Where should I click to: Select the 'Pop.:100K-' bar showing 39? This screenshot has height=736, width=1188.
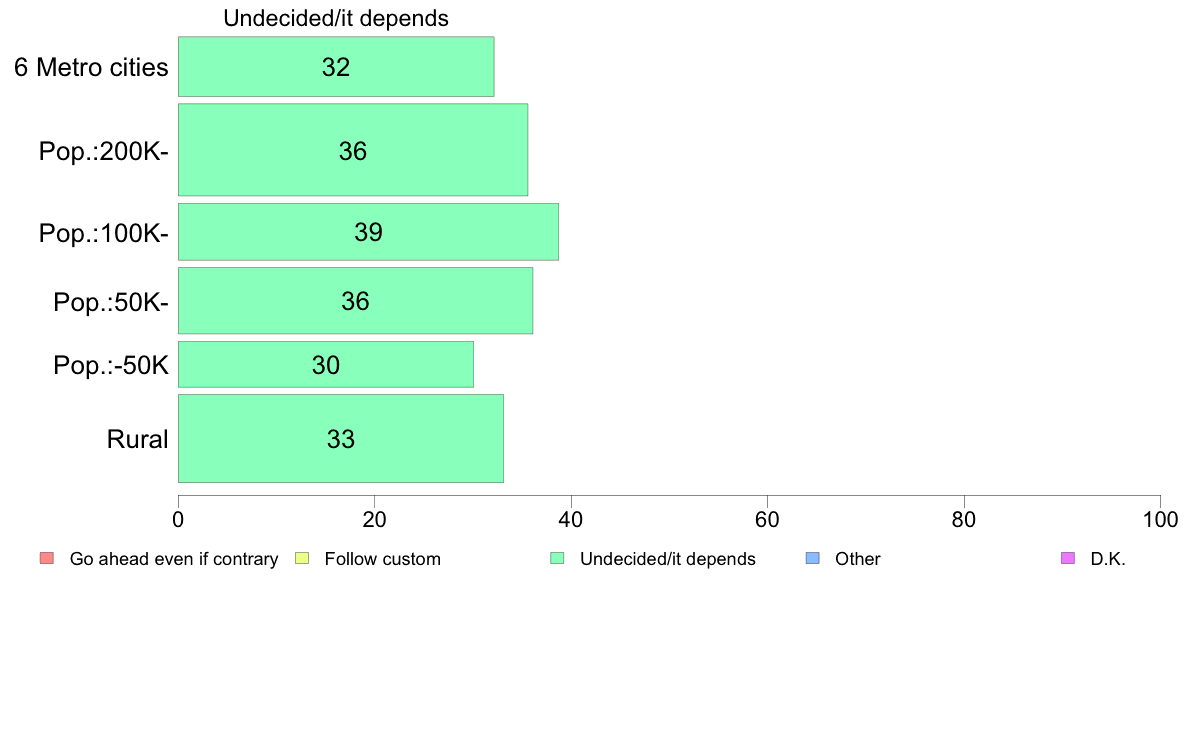tap(368, 232)
